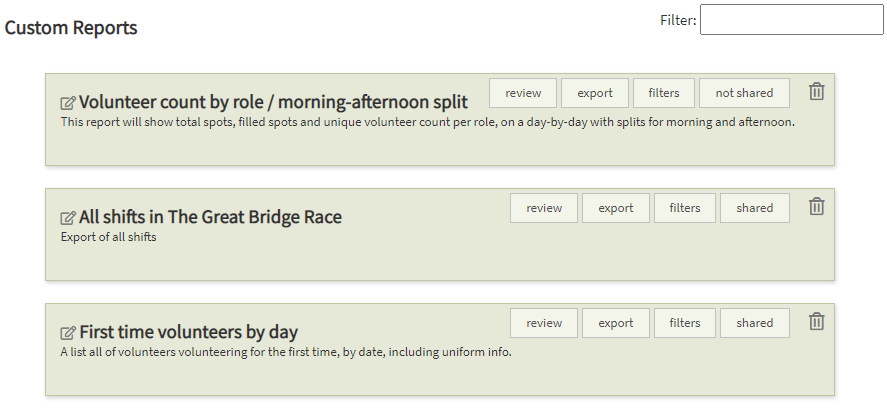887x417 pixels.
Task: Toggle 'not shared' status on Volunteer count report
Action: click(744, 93)
